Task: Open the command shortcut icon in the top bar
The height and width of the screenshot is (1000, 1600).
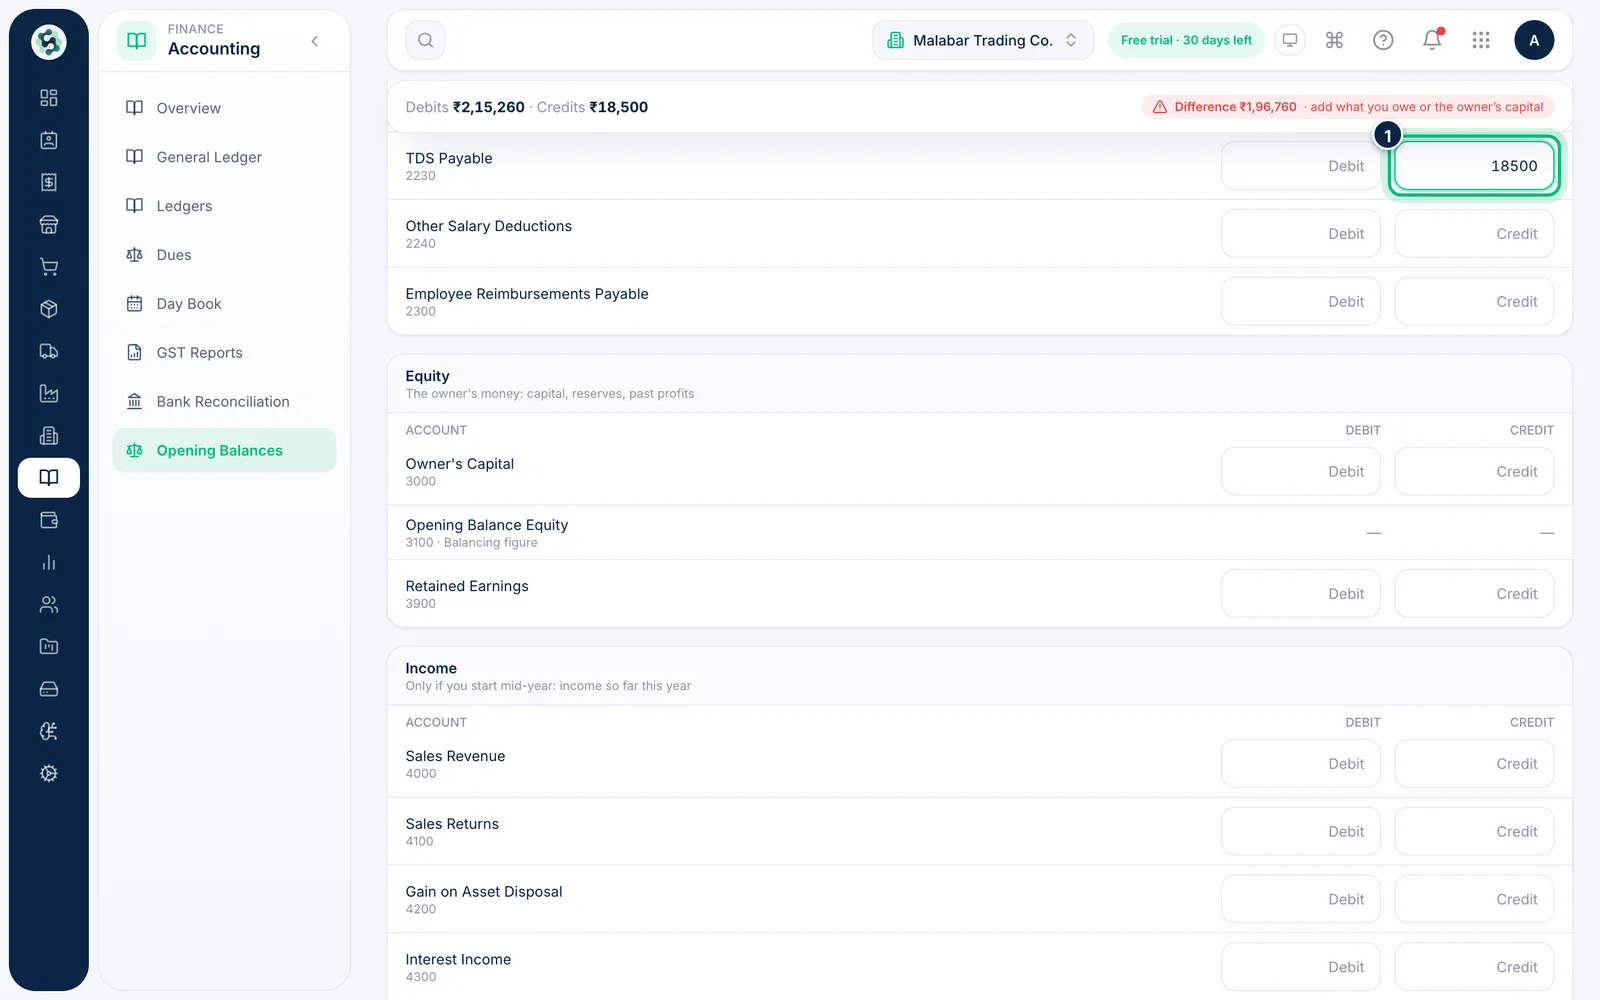Action: coord(1334,40)
